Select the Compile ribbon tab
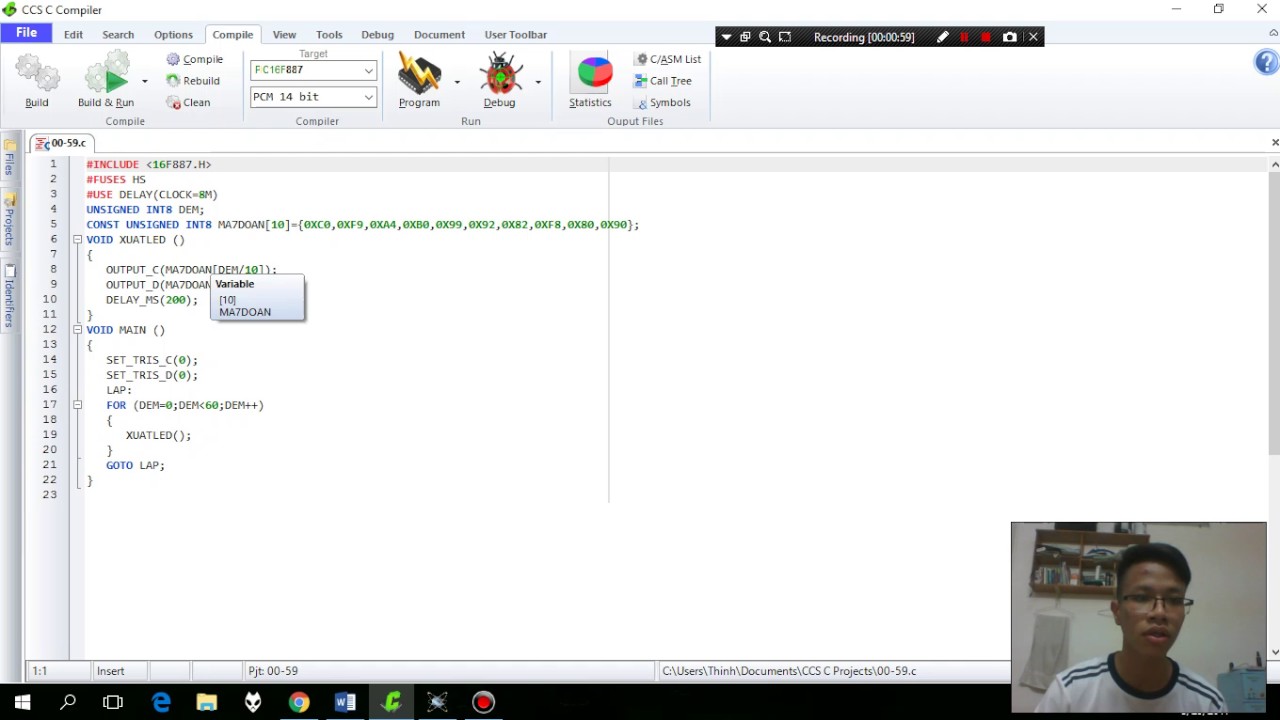This screenshot has width=1280, height=720. pyautogui.click(x=232, y=34)
